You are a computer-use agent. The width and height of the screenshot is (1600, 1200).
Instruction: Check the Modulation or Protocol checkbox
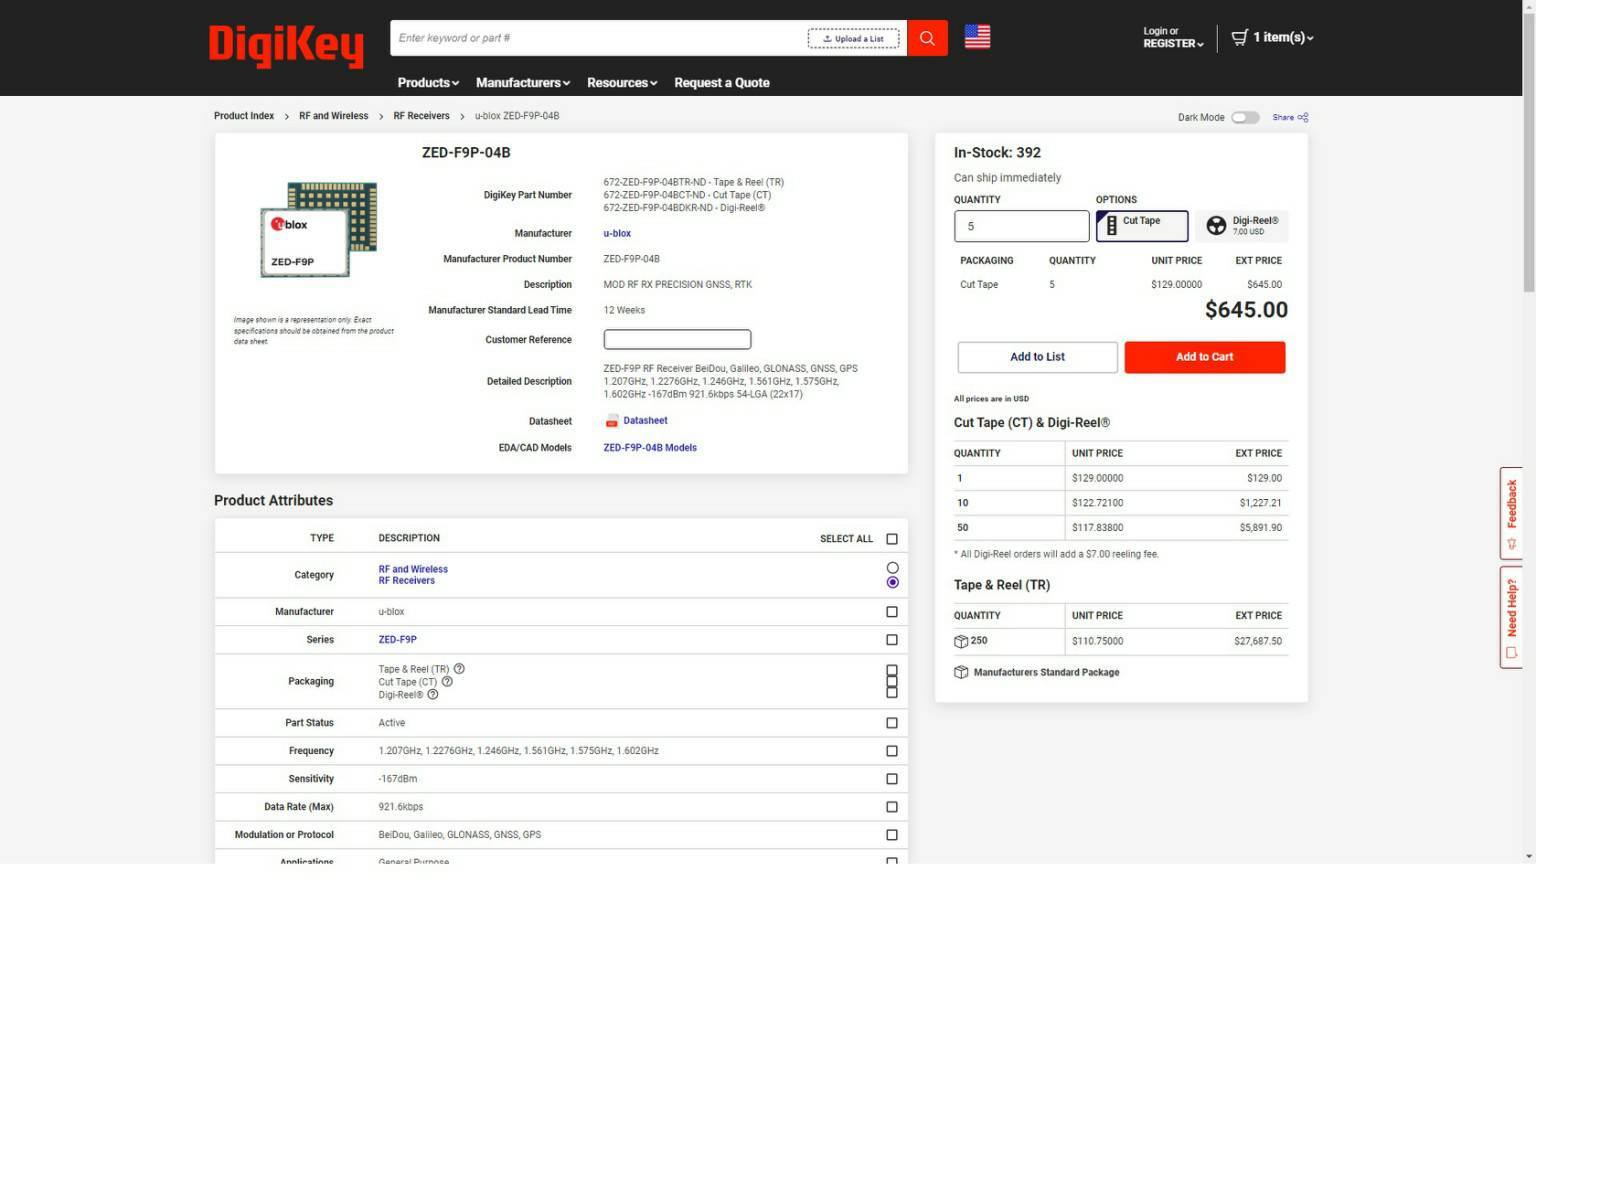[x=892, y=835]
